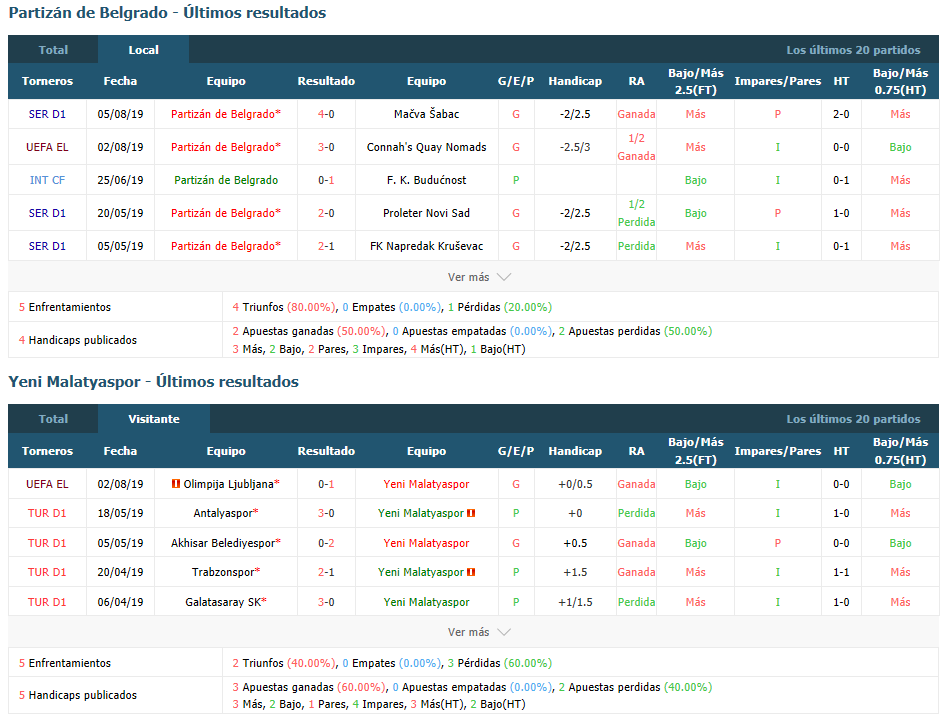Click the +1.5 handicap in the Trabzonspor row
This screenshot has width=948, height=723.
[575, 572]
